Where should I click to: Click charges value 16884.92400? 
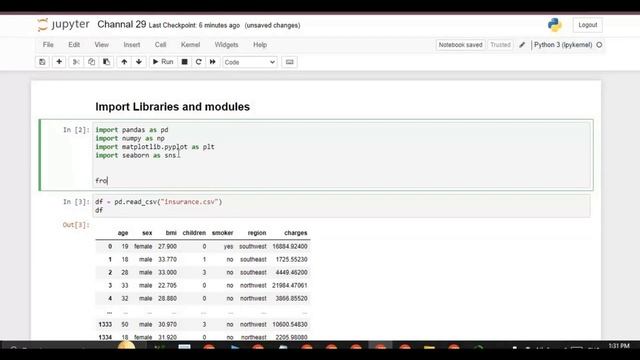290,247
